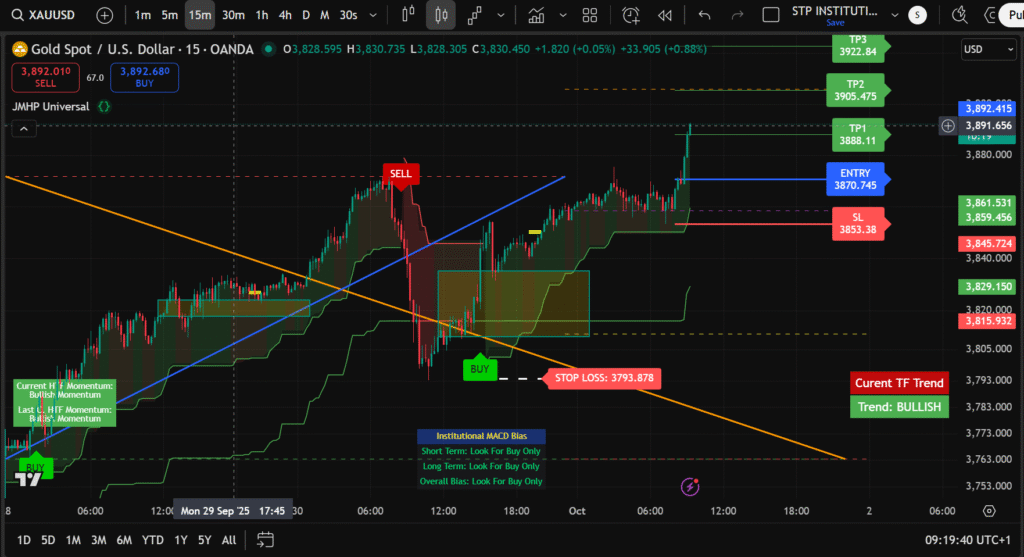Open chart settings gear on time axis

coord(989,511)
